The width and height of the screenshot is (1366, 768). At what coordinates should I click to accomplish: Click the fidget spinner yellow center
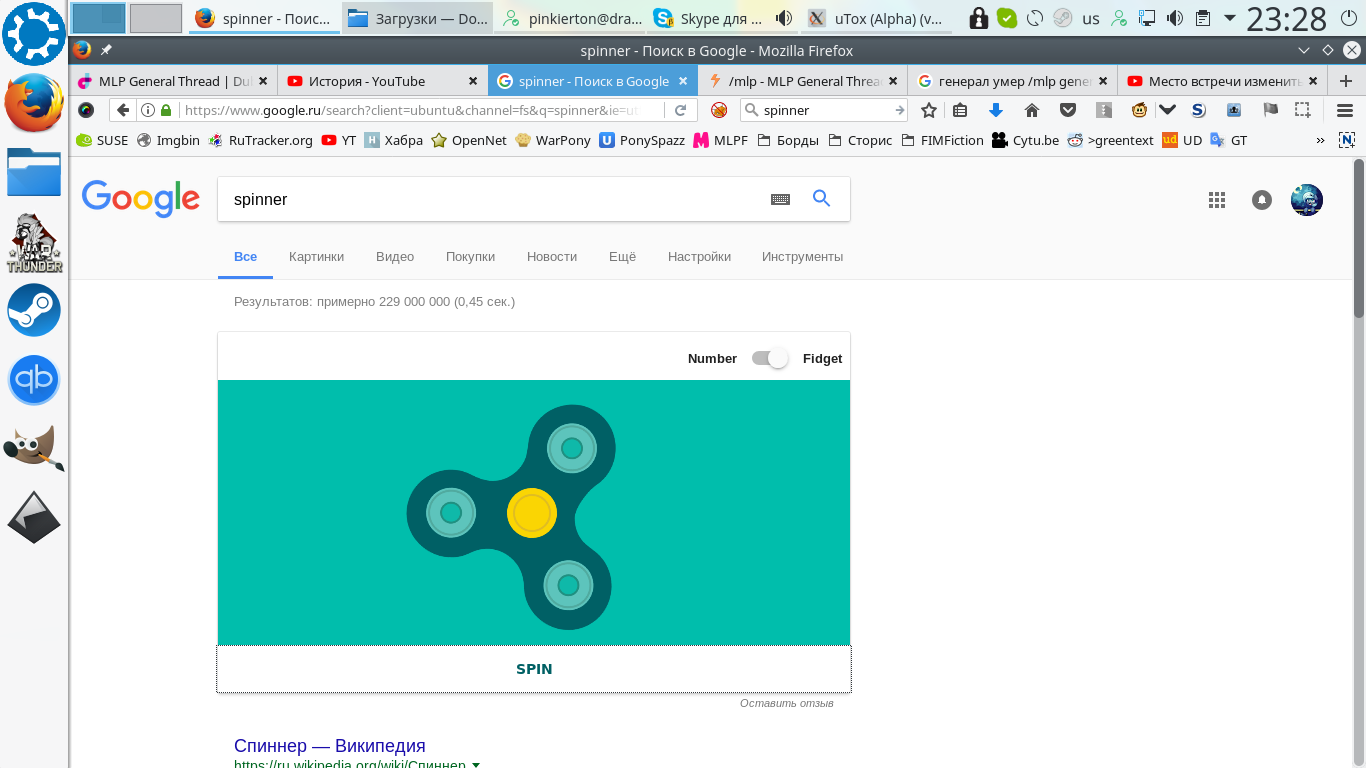coord(530,512)
